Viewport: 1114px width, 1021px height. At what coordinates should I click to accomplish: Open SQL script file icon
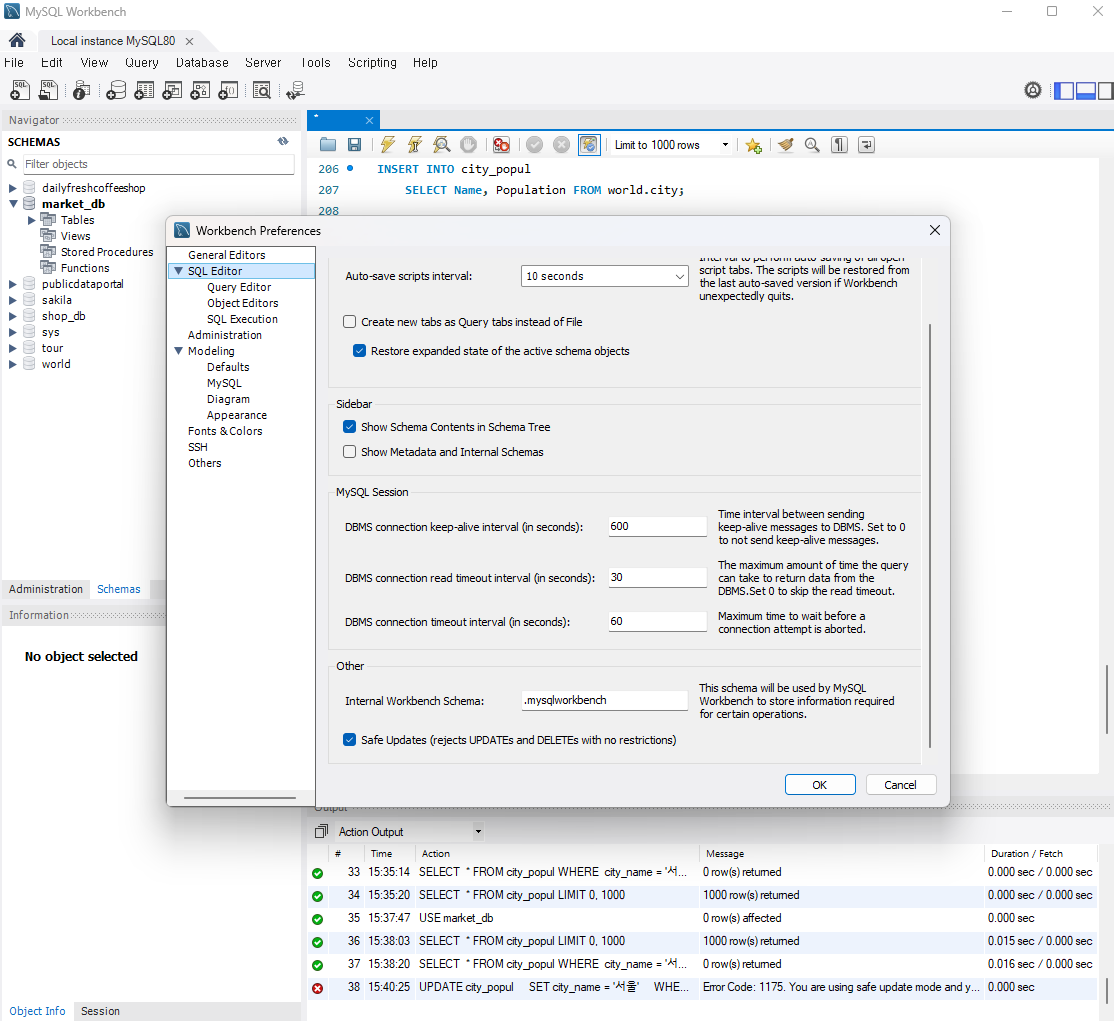(x=48, y=90)
